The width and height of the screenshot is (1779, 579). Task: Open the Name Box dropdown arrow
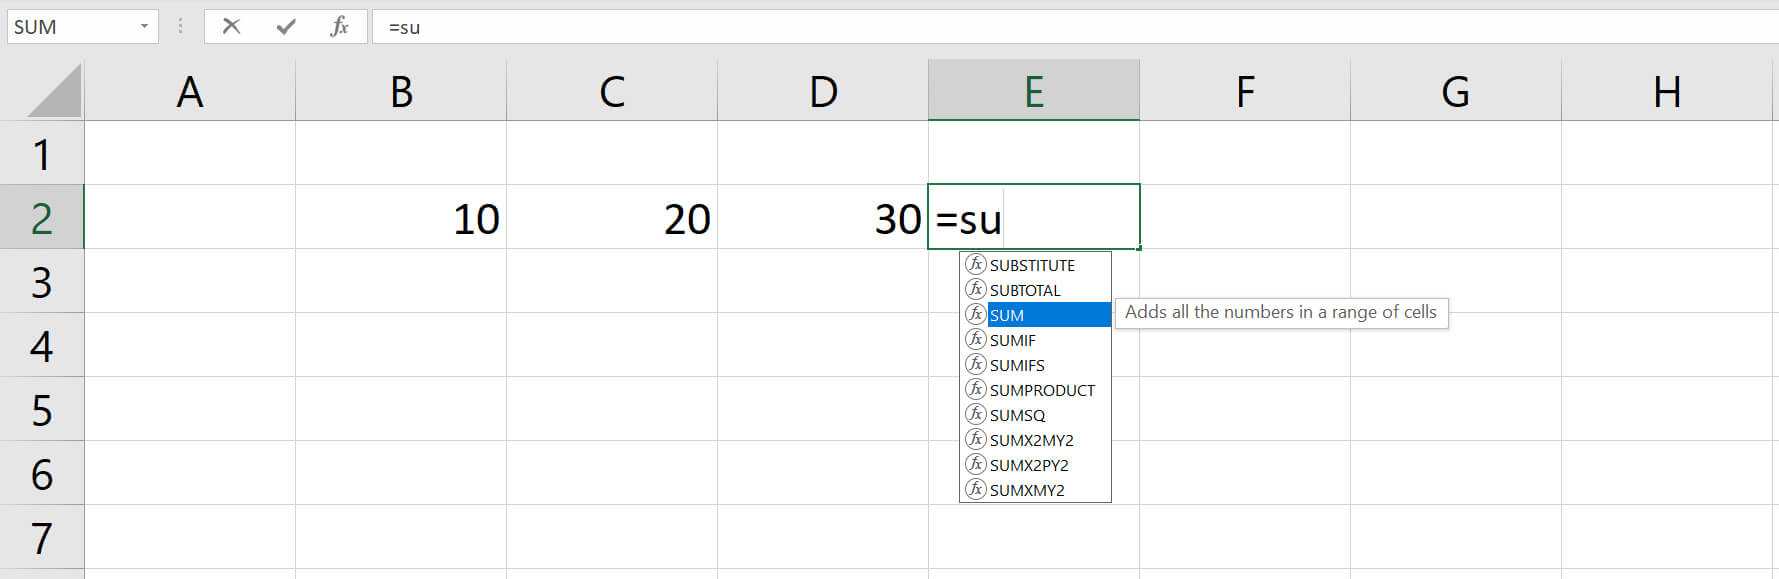(144, 26)
